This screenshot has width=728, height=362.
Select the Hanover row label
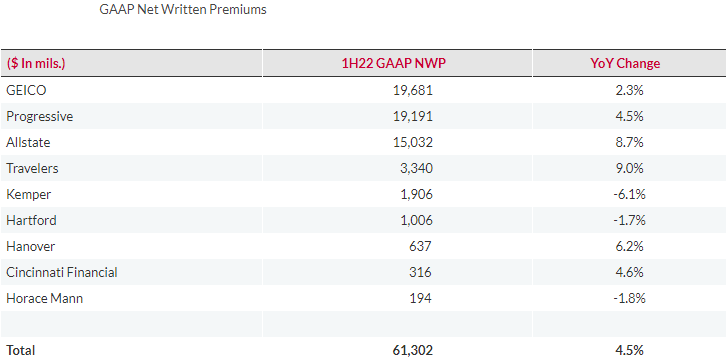[x=31, y=246]
